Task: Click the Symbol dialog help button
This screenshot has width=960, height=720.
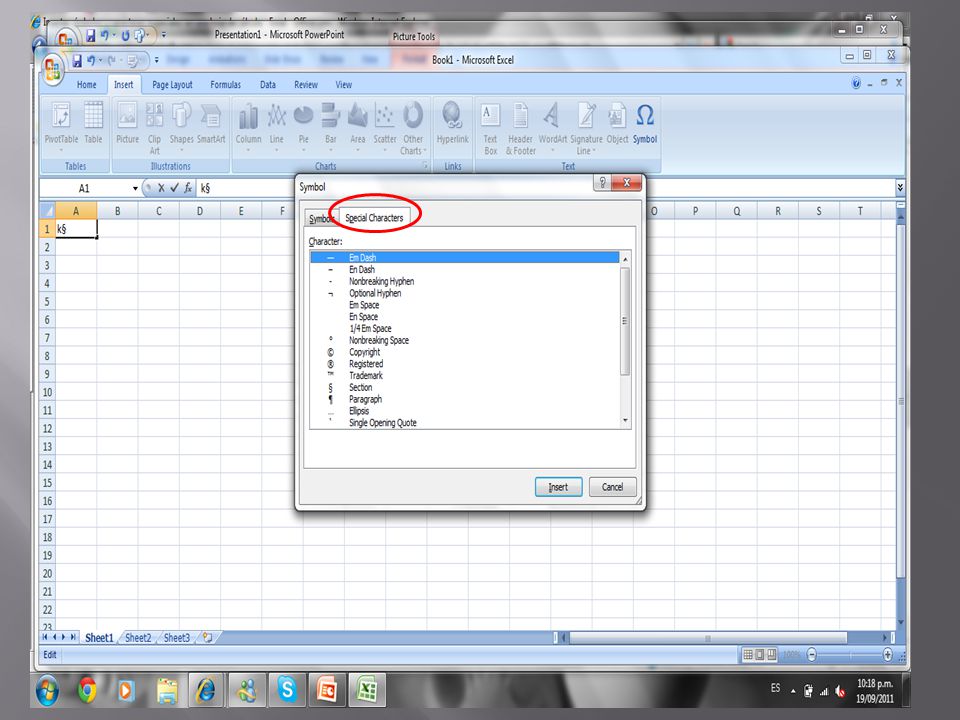Action: point(602,182)
